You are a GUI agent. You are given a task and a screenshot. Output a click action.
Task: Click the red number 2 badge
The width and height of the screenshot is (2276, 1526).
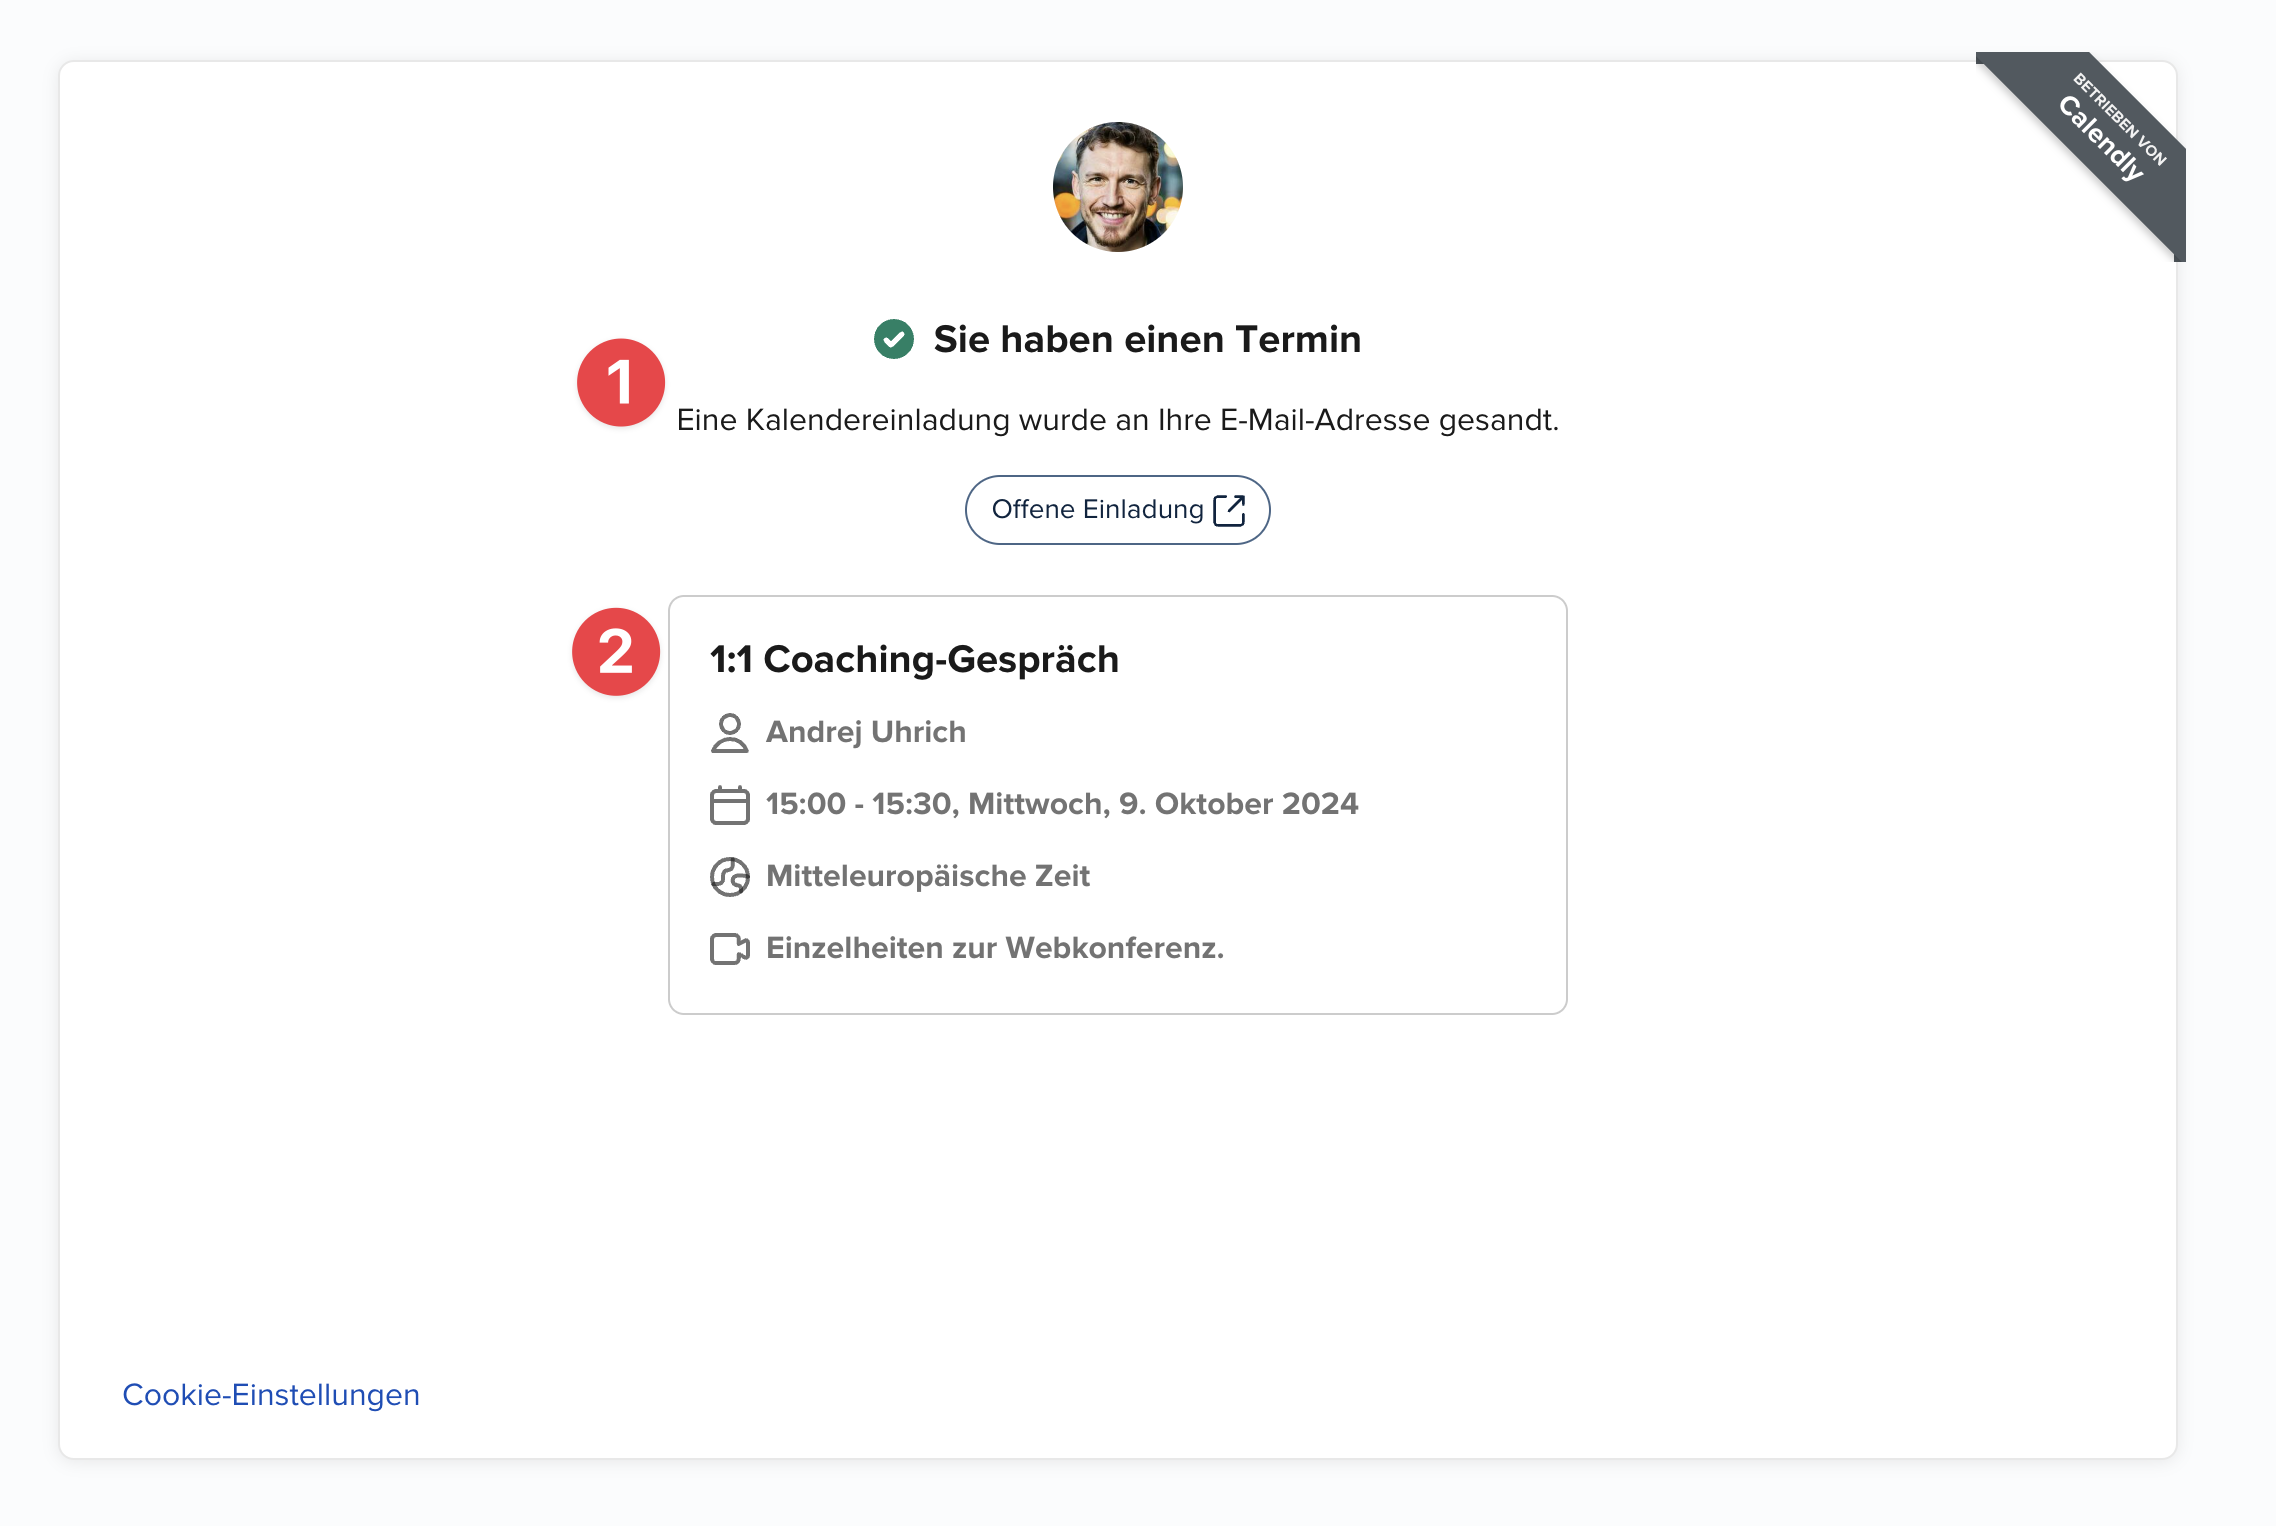tap(616, 652)
